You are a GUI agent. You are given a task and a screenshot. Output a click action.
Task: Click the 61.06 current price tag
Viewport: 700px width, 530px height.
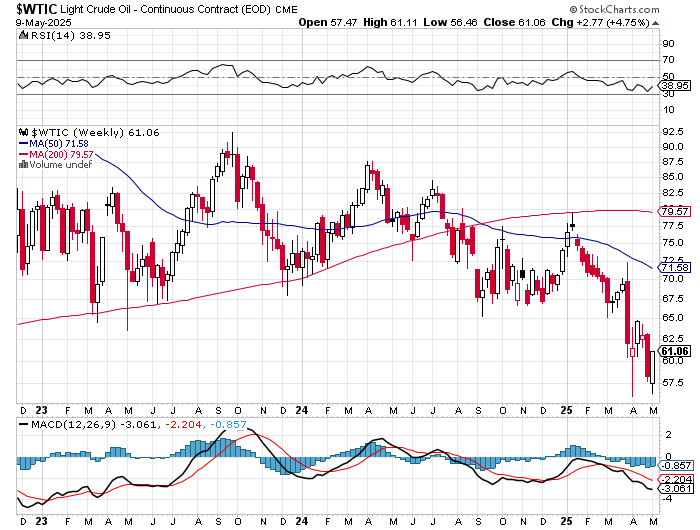677,351
